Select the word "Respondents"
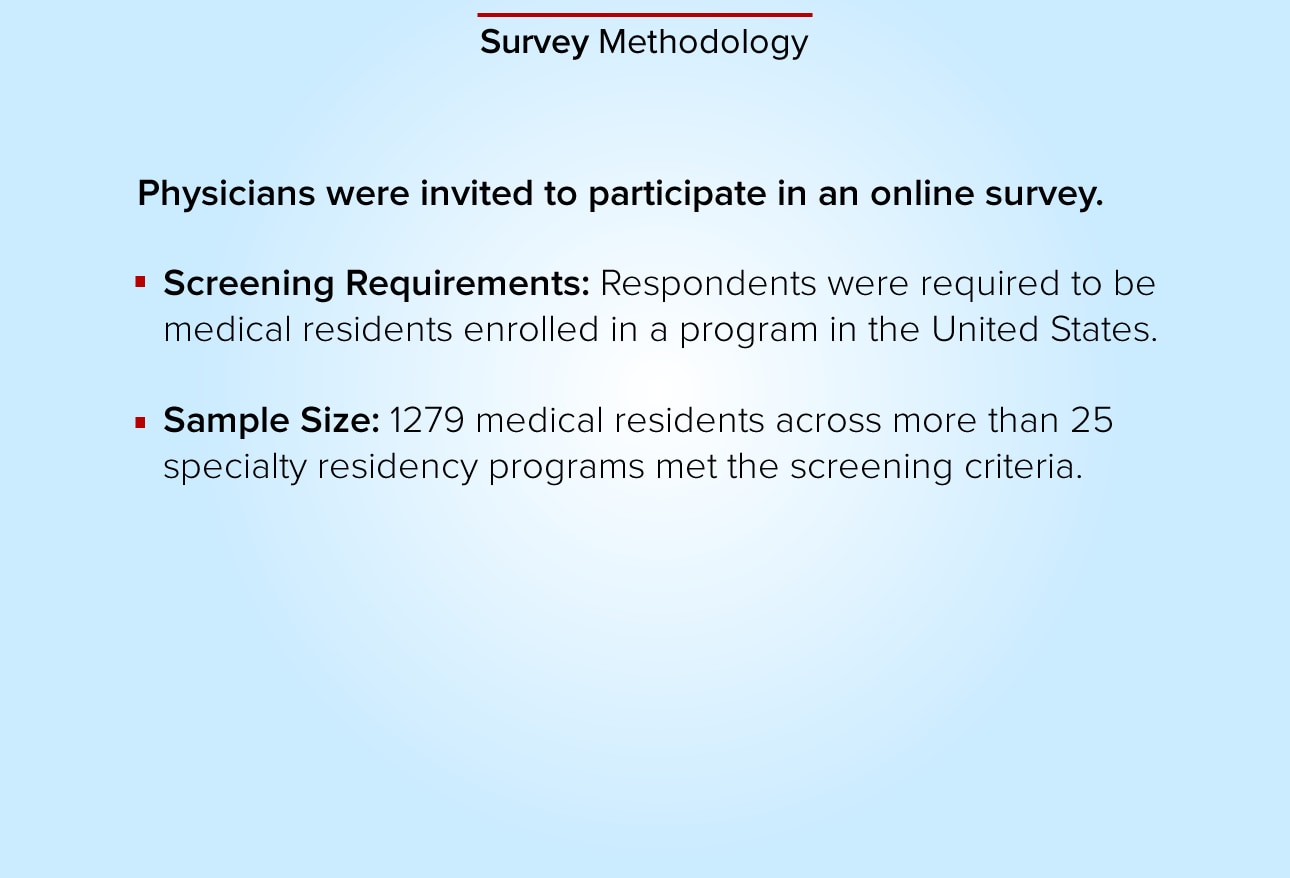This screenshot has height=878, width=1290. 708,285
